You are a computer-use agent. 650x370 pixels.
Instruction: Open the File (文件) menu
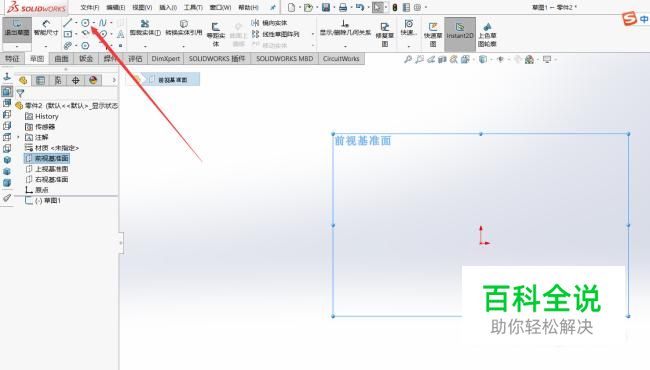90,7
